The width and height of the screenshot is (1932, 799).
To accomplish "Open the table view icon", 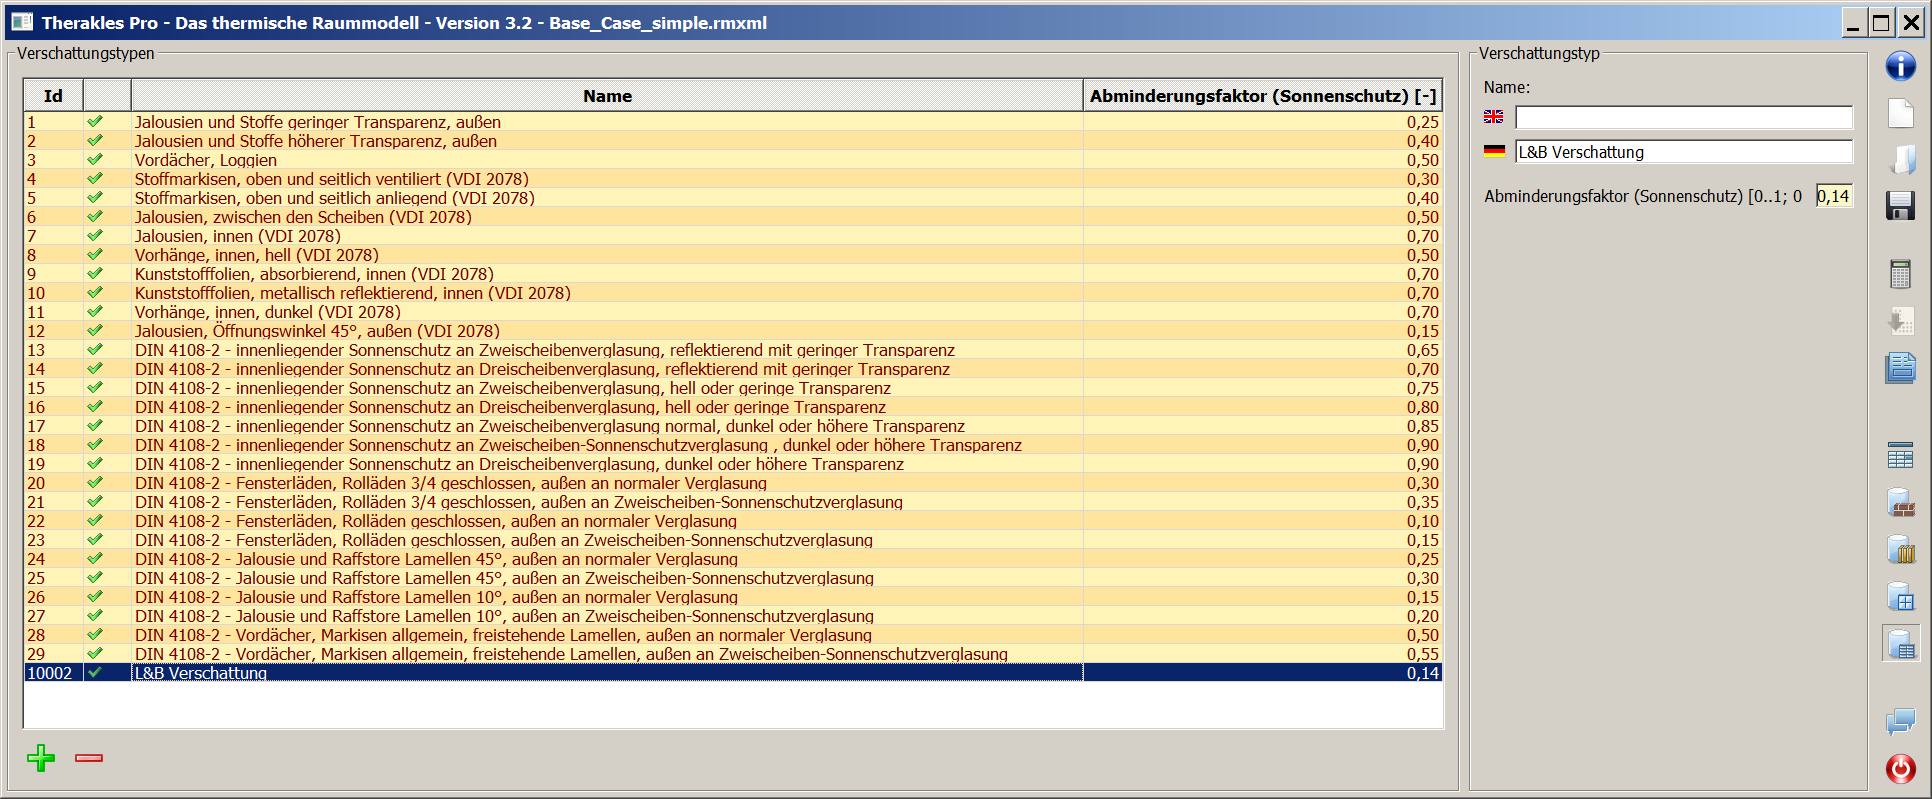I will click(x=1900, y=456).
